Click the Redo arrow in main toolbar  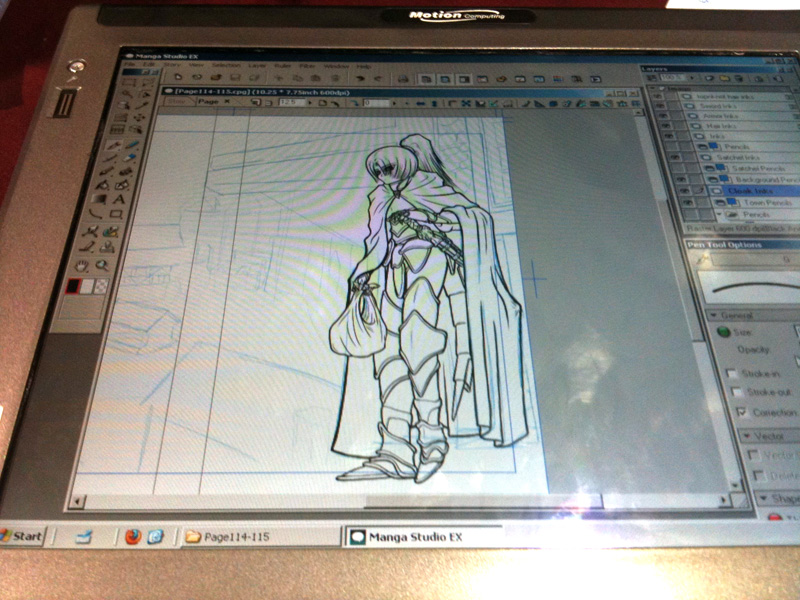(379, 78)
